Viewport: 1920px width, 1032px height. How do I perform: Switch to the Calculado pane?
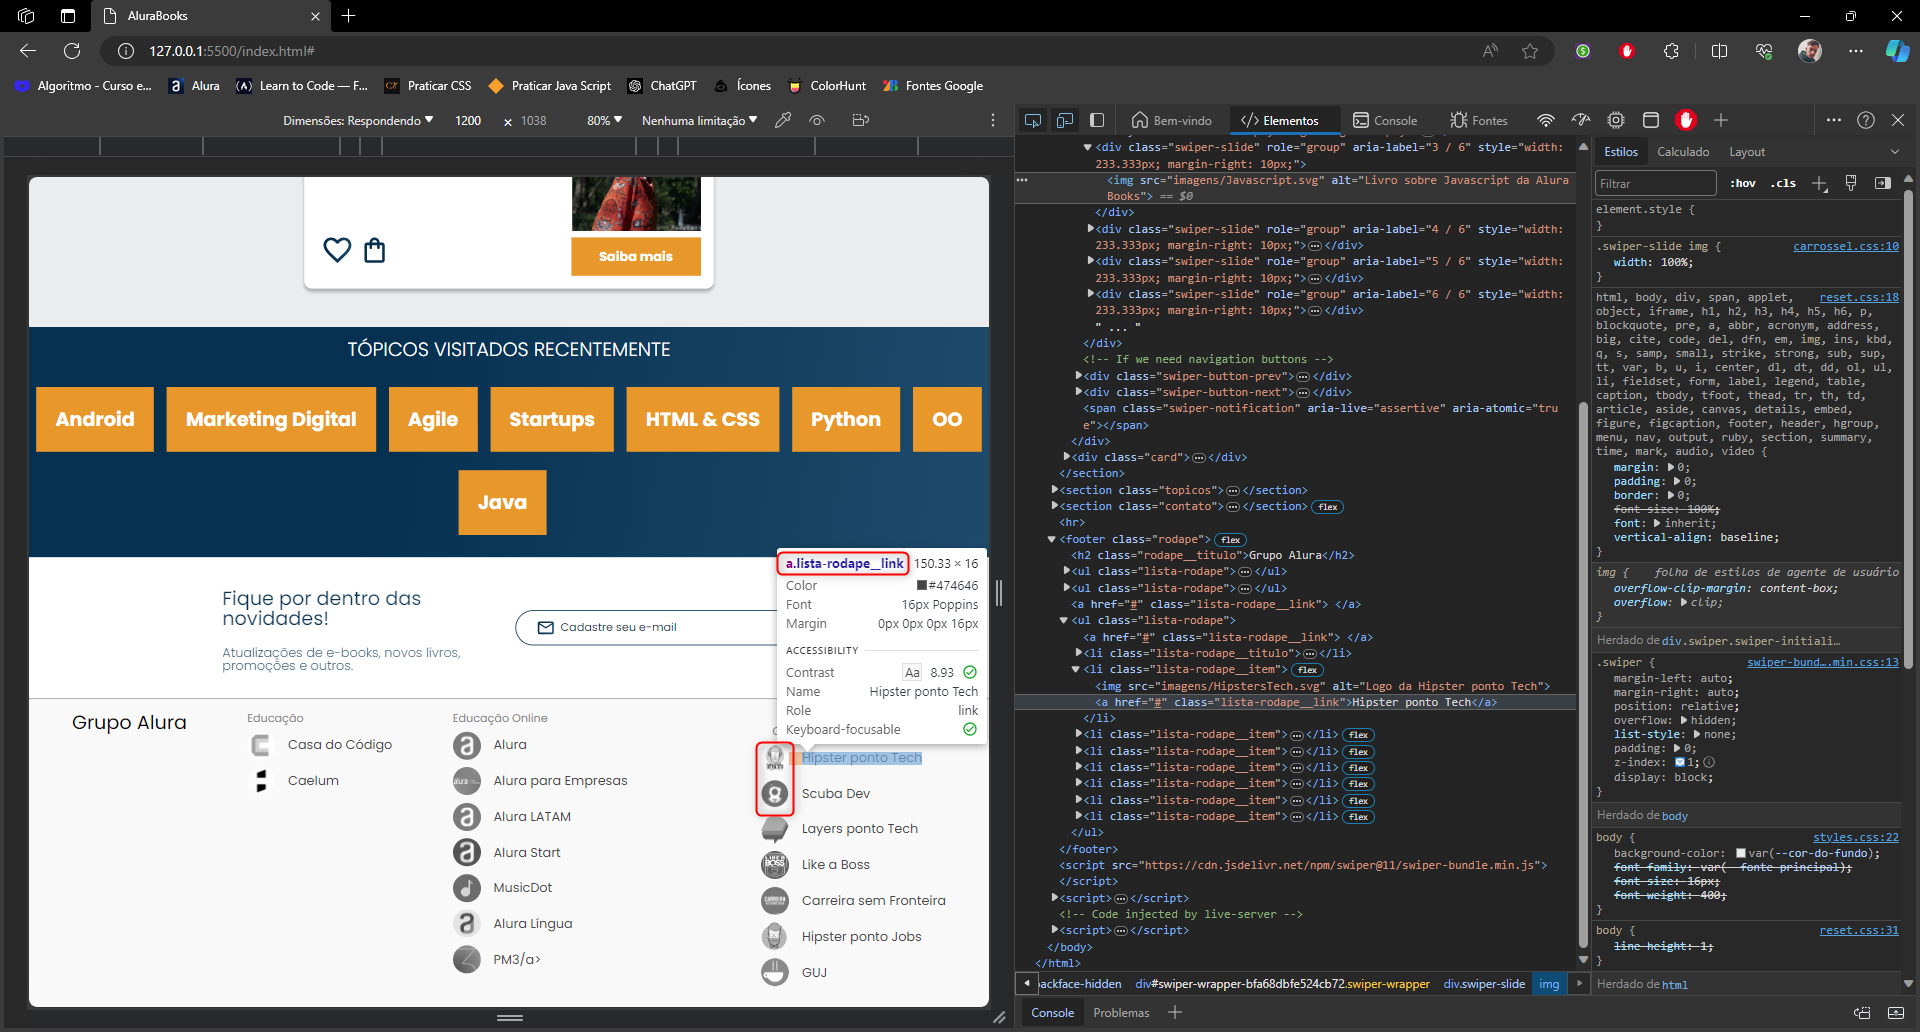[x=1683, y=152]
